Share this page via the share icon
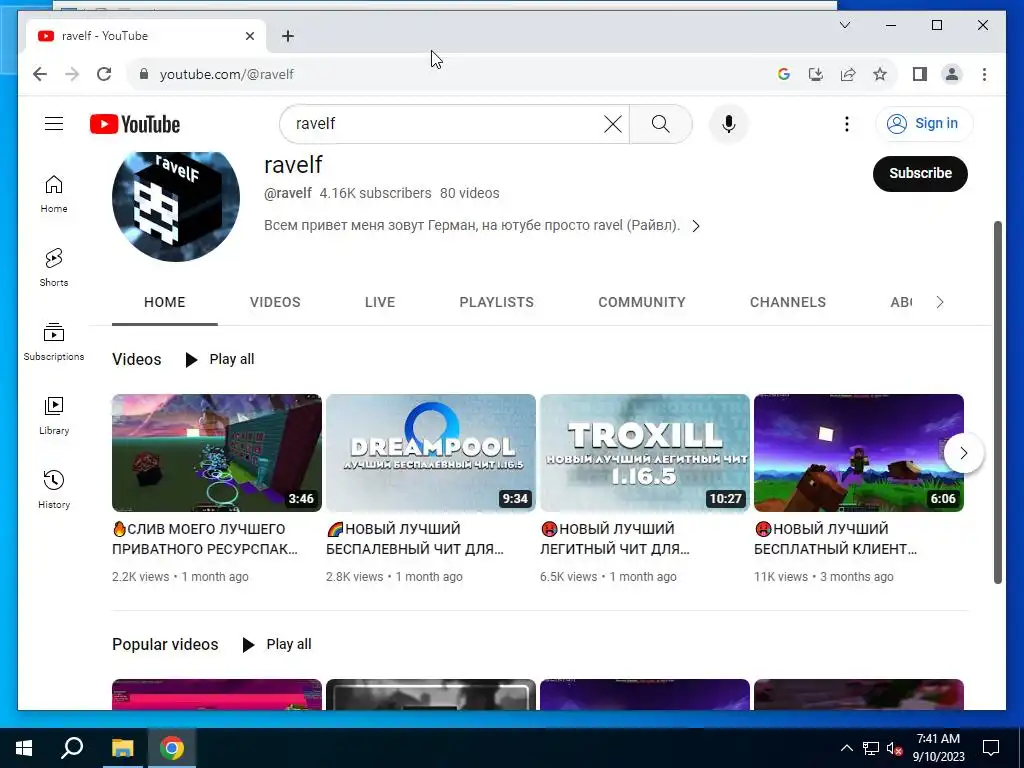 pos(848,74)
